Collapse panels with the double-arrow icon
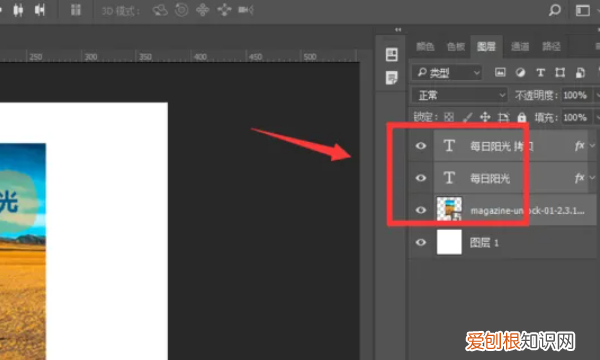Viewport: 600px width, 360px height. pos(398,29)
